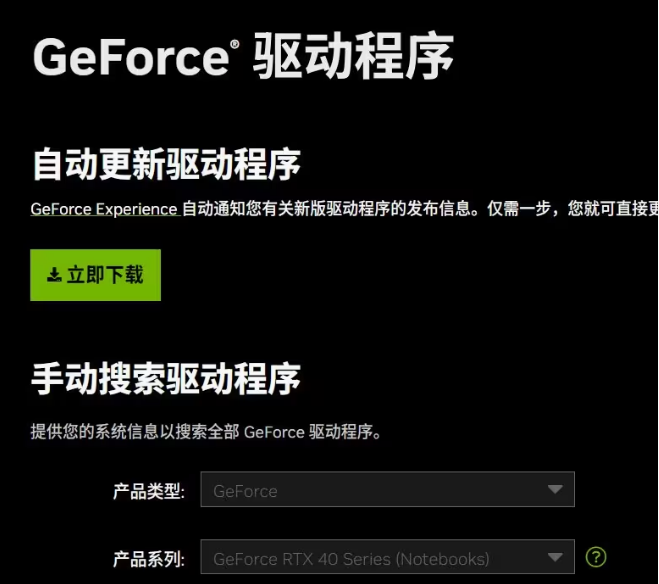
Task: Click the green 立即下载 button
Action: pyautogui.click(x=95, y=275)
